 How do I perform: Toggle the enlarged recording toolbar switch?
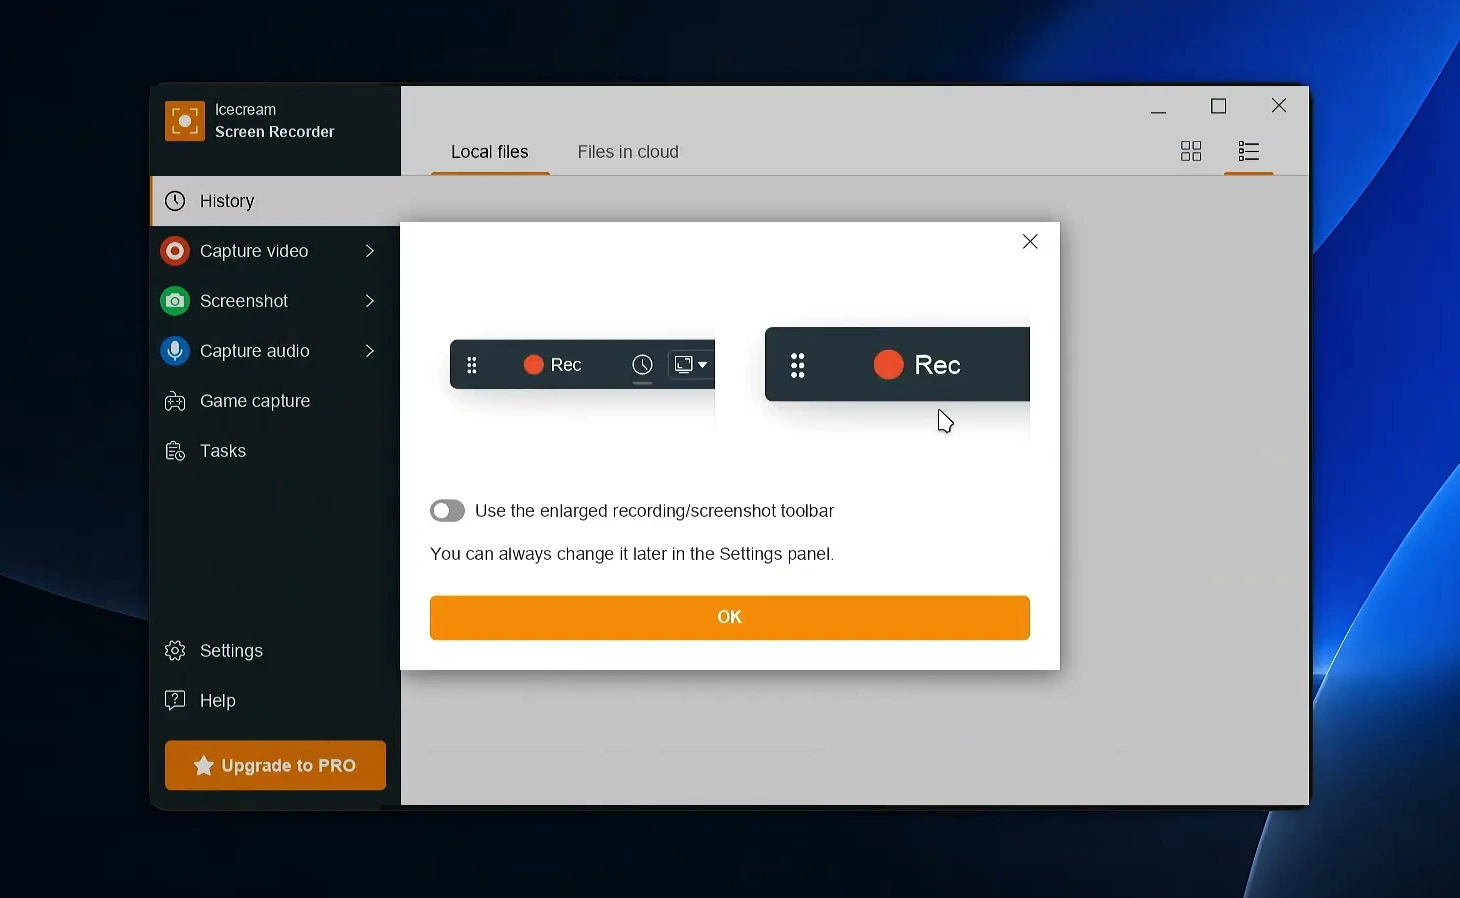[x=447, y=511]
